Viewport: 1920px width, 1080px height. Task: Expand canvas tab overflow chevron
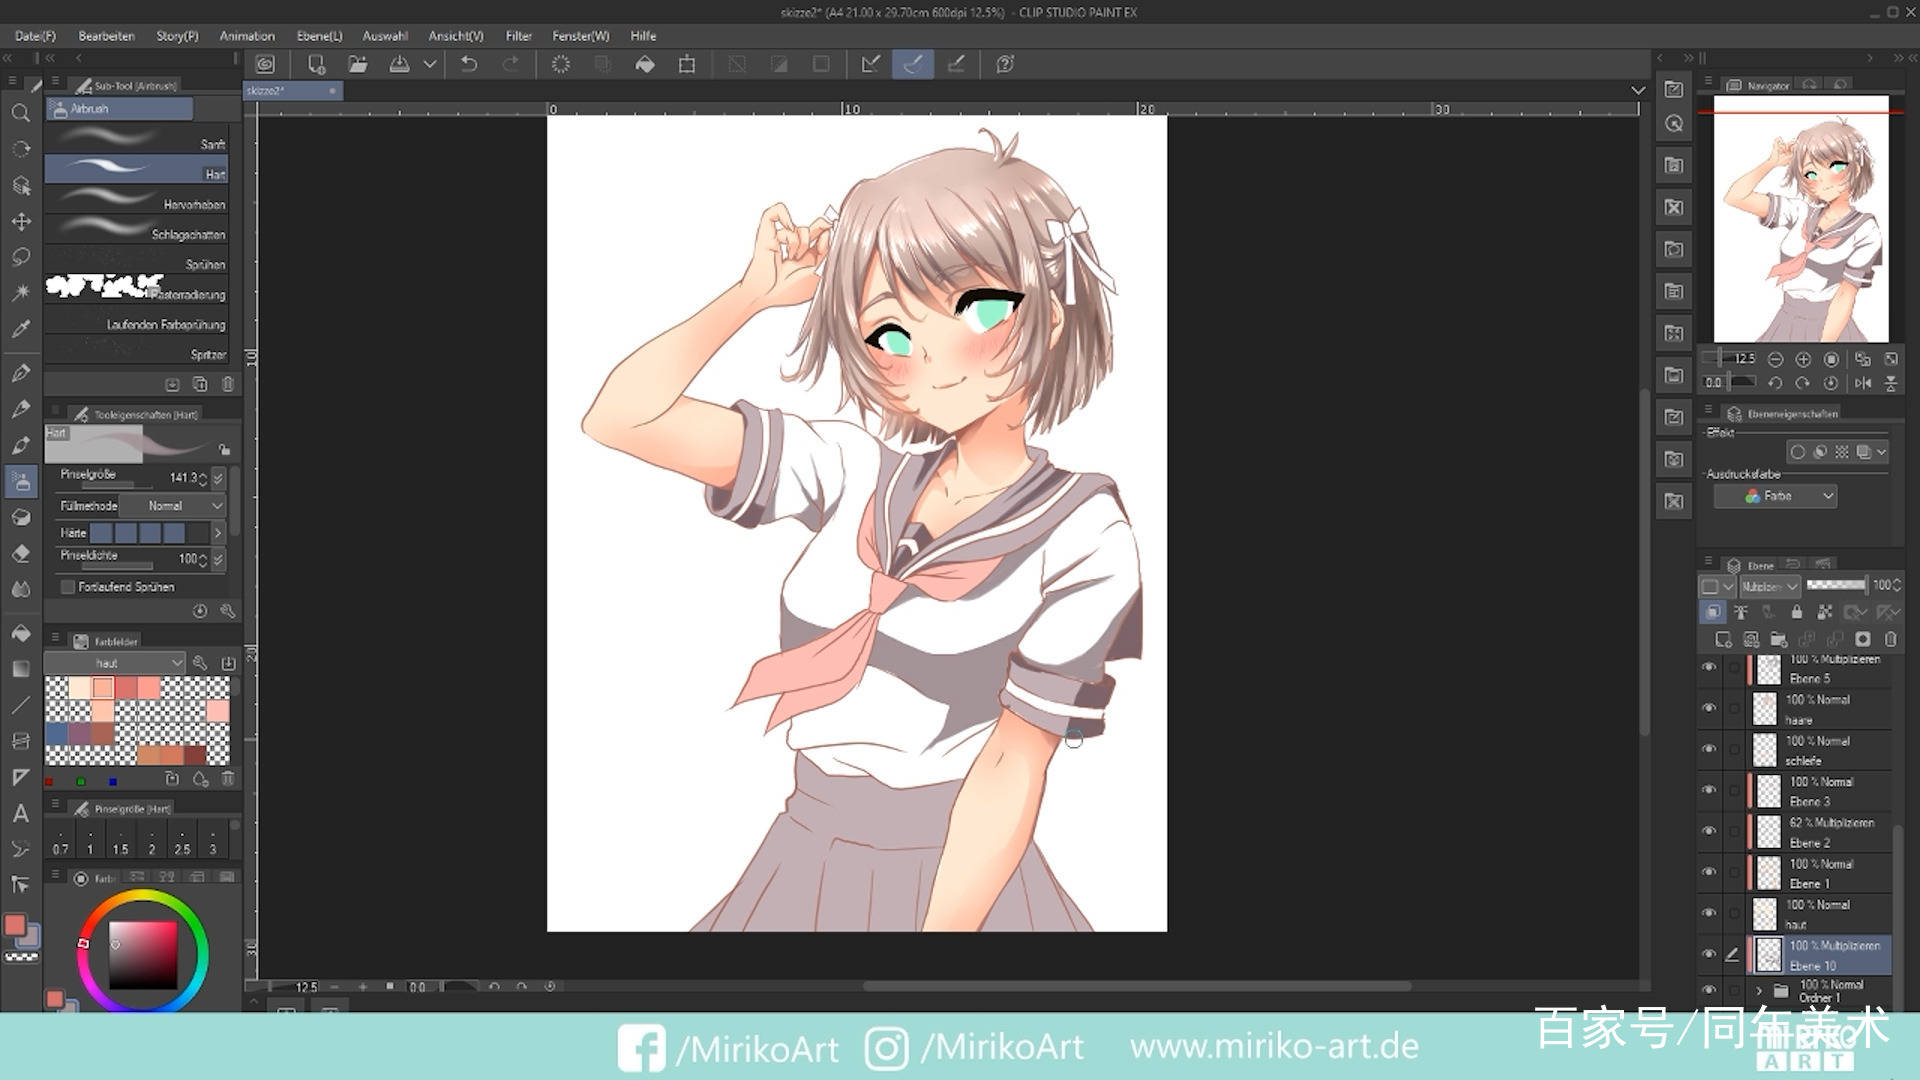pos(1638,90)
